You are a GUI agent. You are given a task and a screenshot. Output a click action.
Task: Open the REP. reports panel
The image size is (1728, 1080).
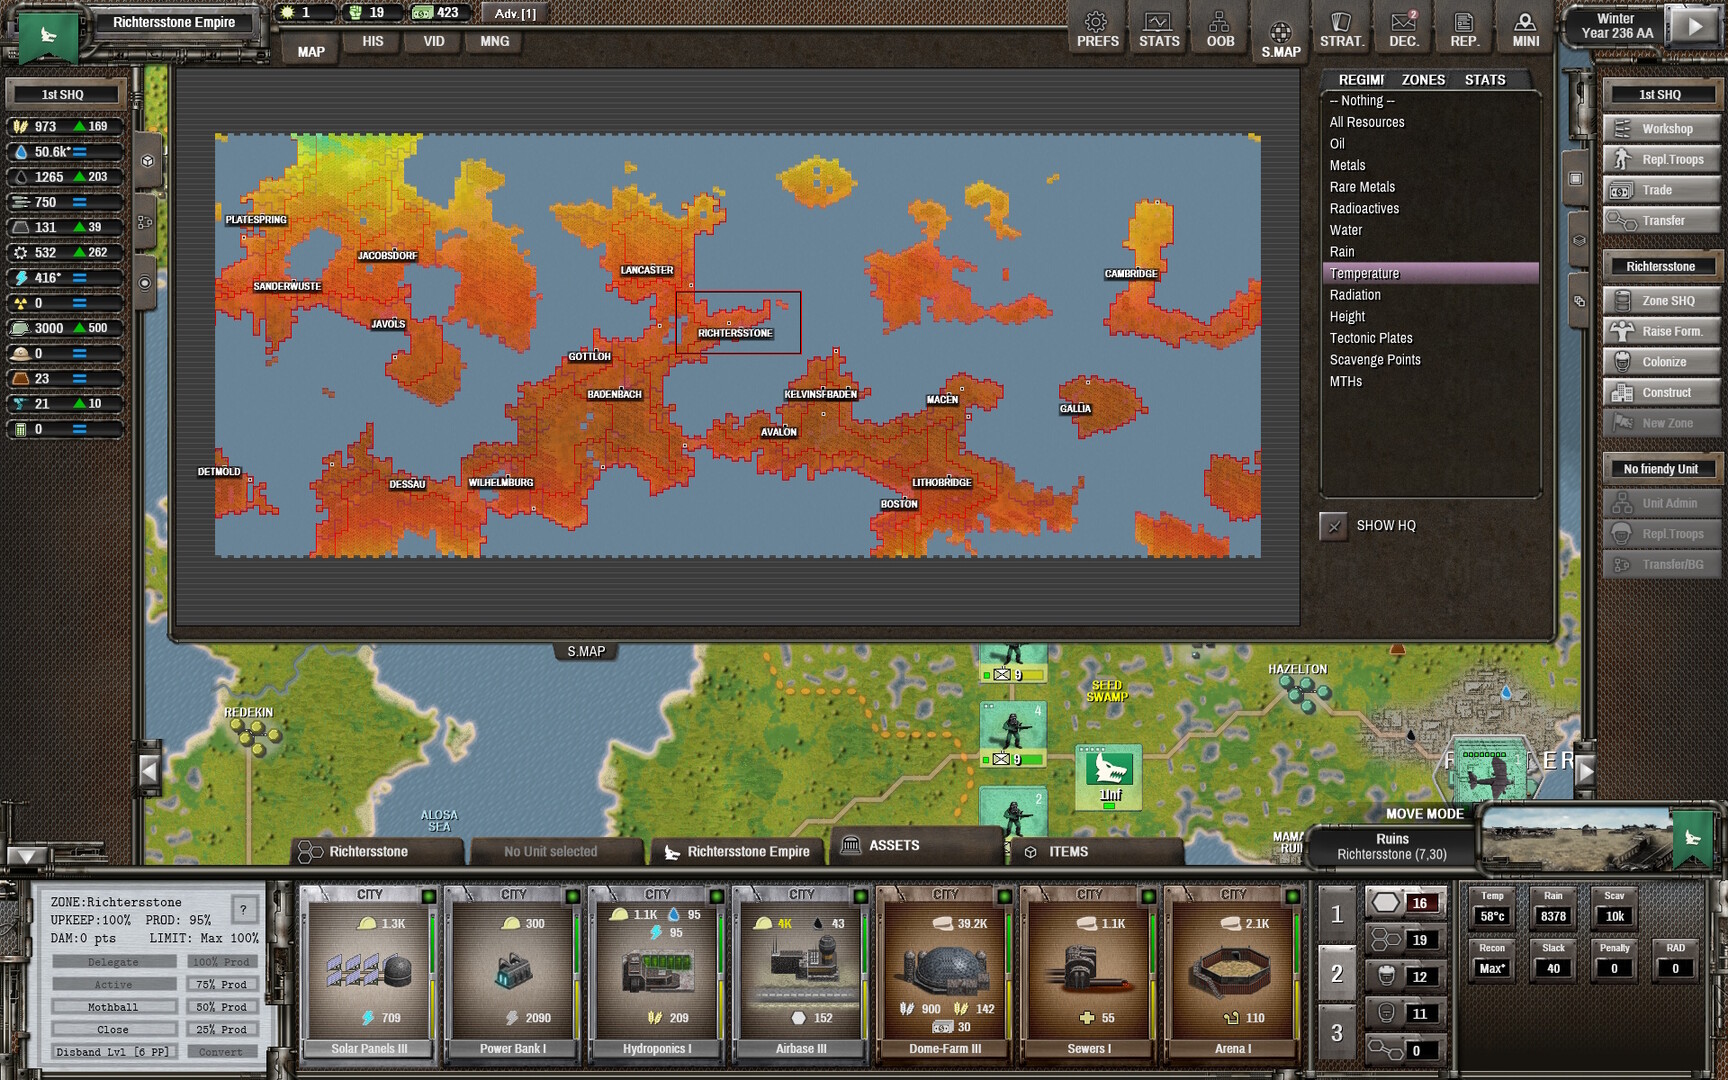tap(1463, 27)
